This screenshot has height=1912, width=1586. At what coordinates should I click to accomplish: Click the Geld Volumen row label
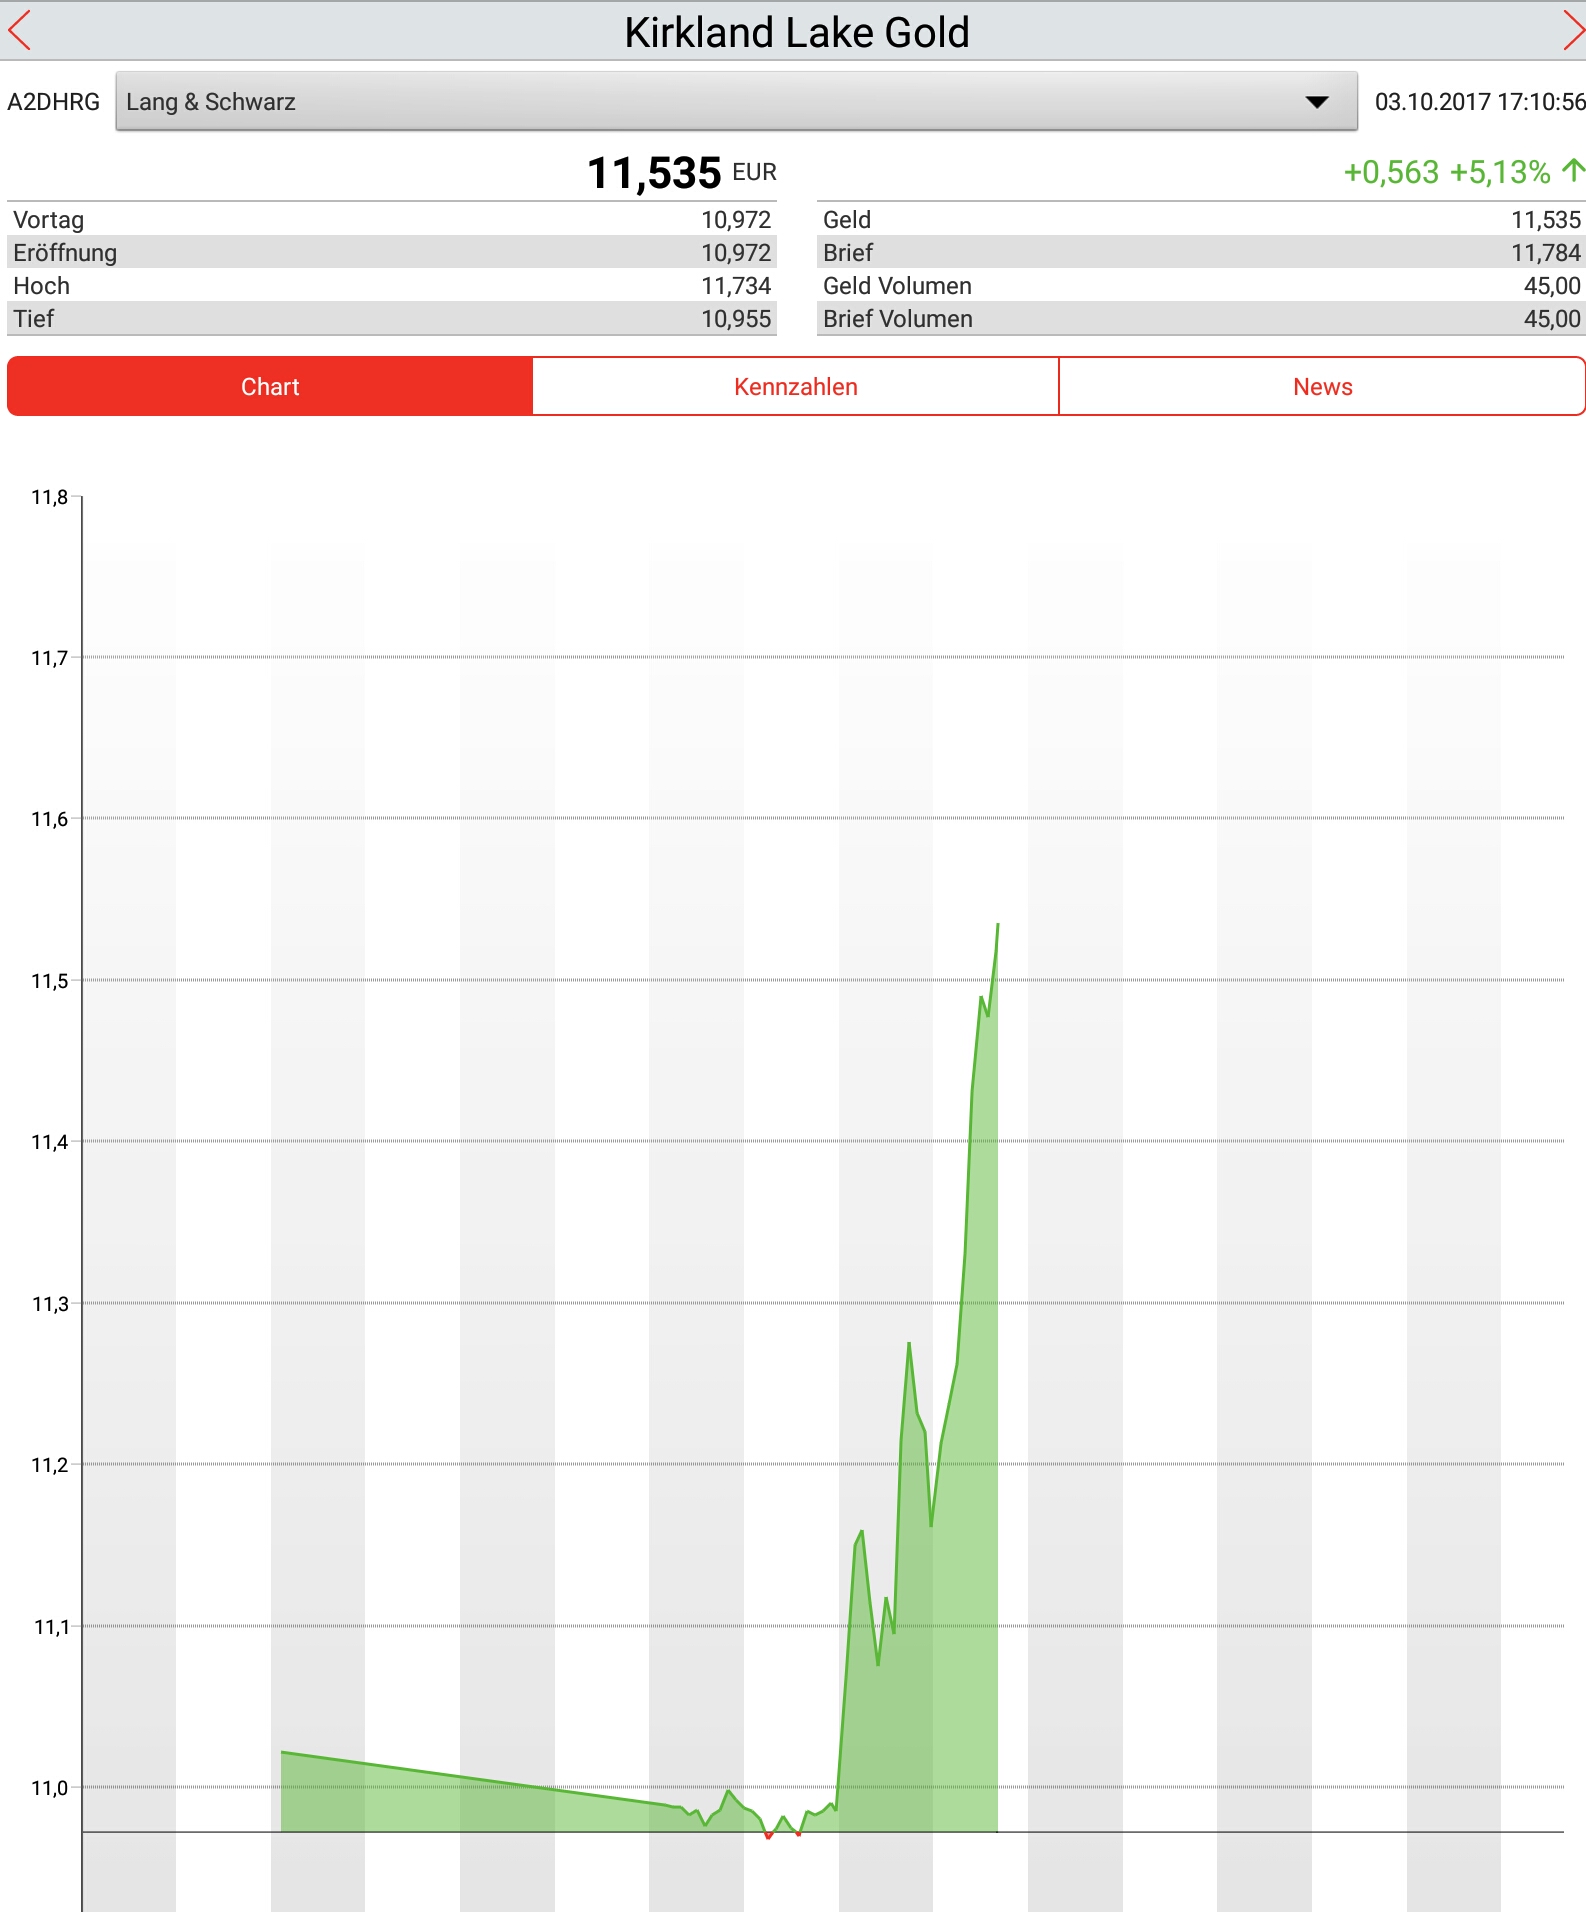point(897,286)
